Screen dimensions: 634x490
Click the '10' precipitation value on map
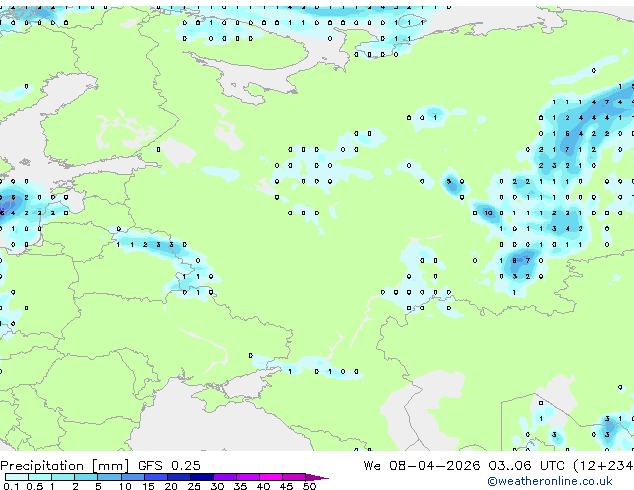click(488, 213)
